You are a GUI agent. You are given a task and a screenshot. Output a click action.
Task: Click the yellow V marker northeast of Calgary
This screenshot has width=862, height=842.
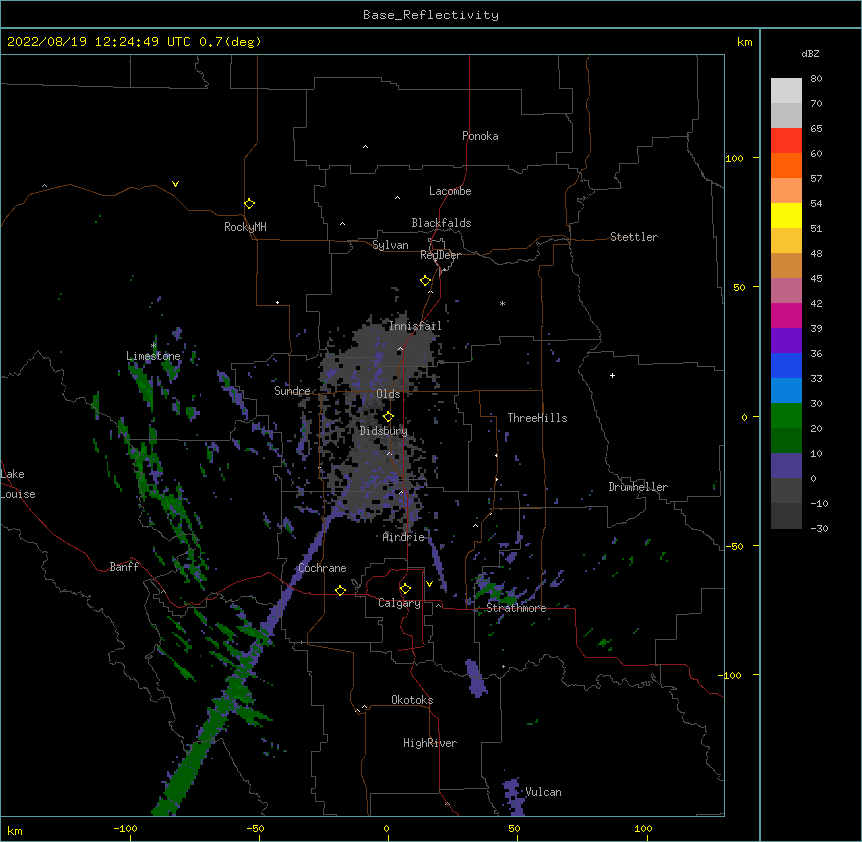(x=429, y=584)
